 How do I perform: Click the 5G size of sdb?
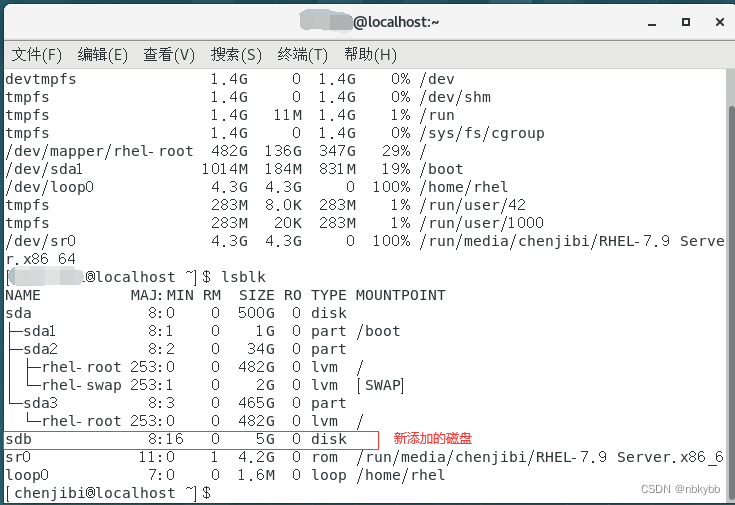(x=265, y=439)
